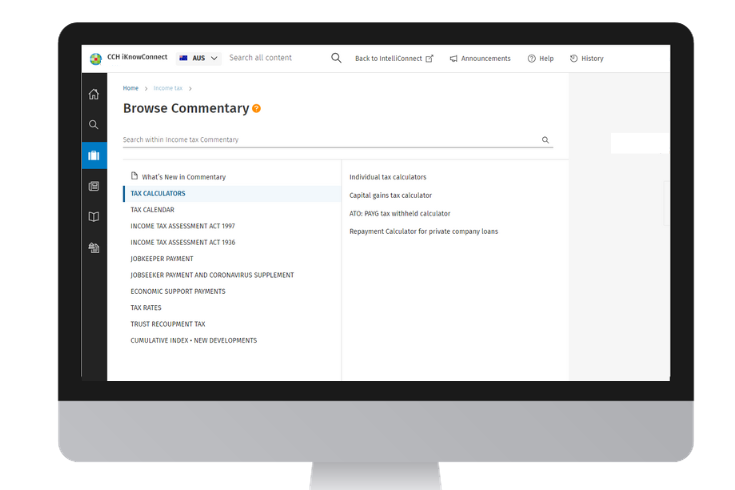Click the bottom building icon in the sidebar

94,247
